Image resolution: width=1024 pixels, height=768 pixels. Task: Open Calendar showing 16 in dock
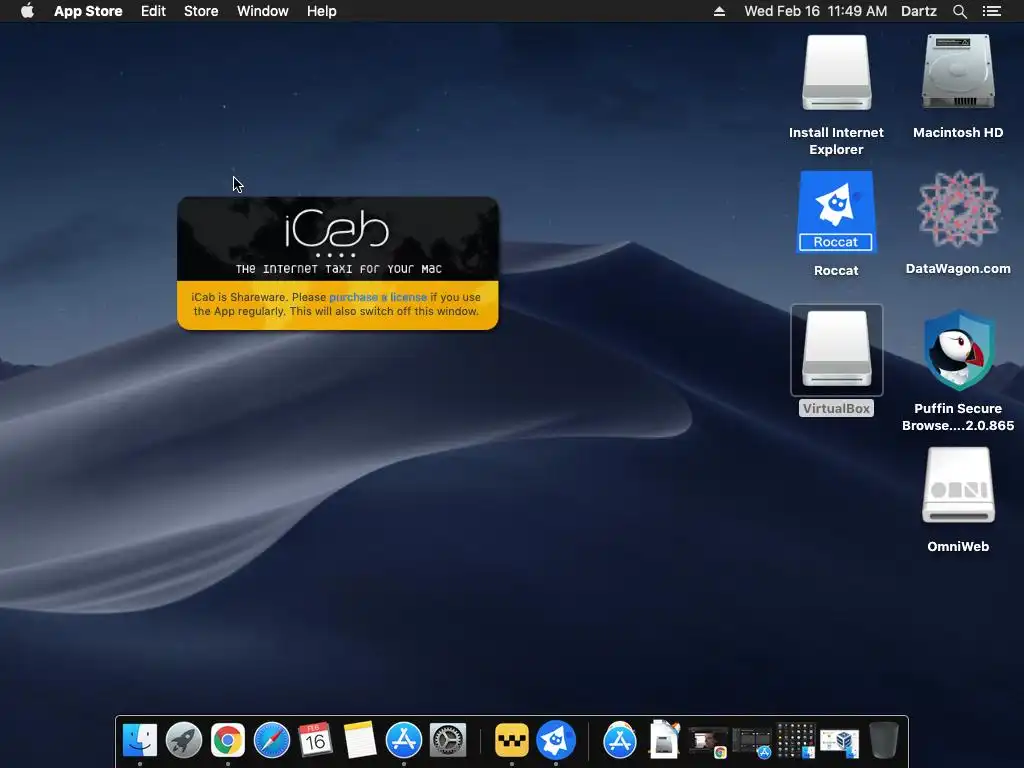tap(315, 740)
